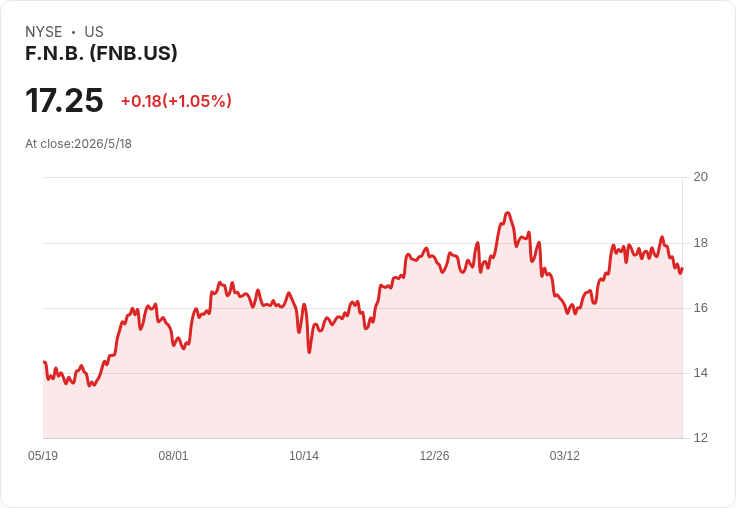Select the 10/14 date axis label
The width and height of the screenshot is (736, 508).
point(304,455)
